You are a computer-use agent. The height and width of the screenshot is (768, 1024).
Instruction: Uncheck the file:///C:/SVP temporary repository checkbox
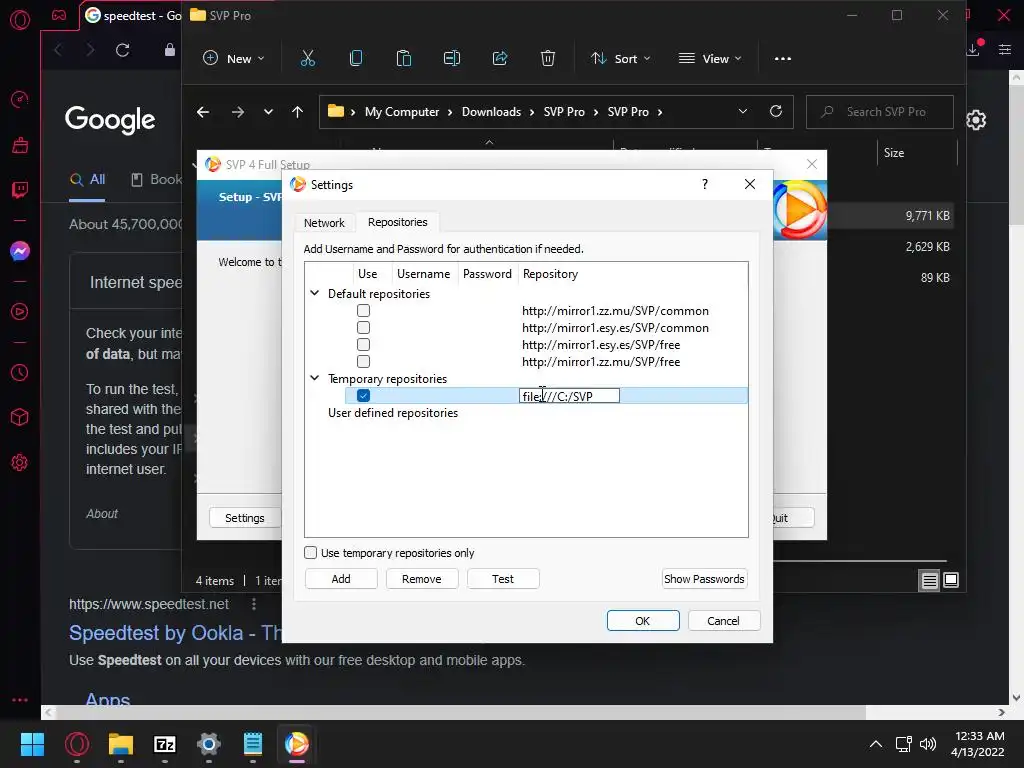click(x=364, y=396)
